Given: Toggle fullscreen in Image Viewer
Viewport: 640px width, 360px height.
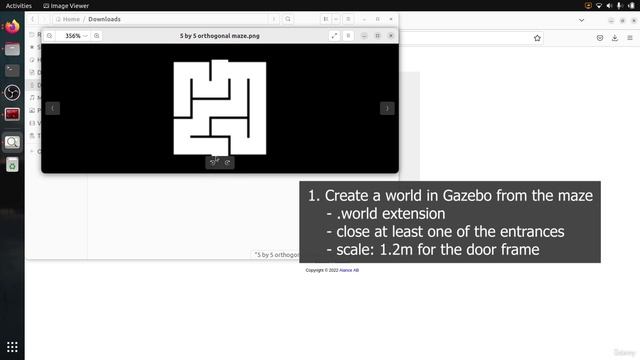Looking at the screenshot, I should [334, 36].
